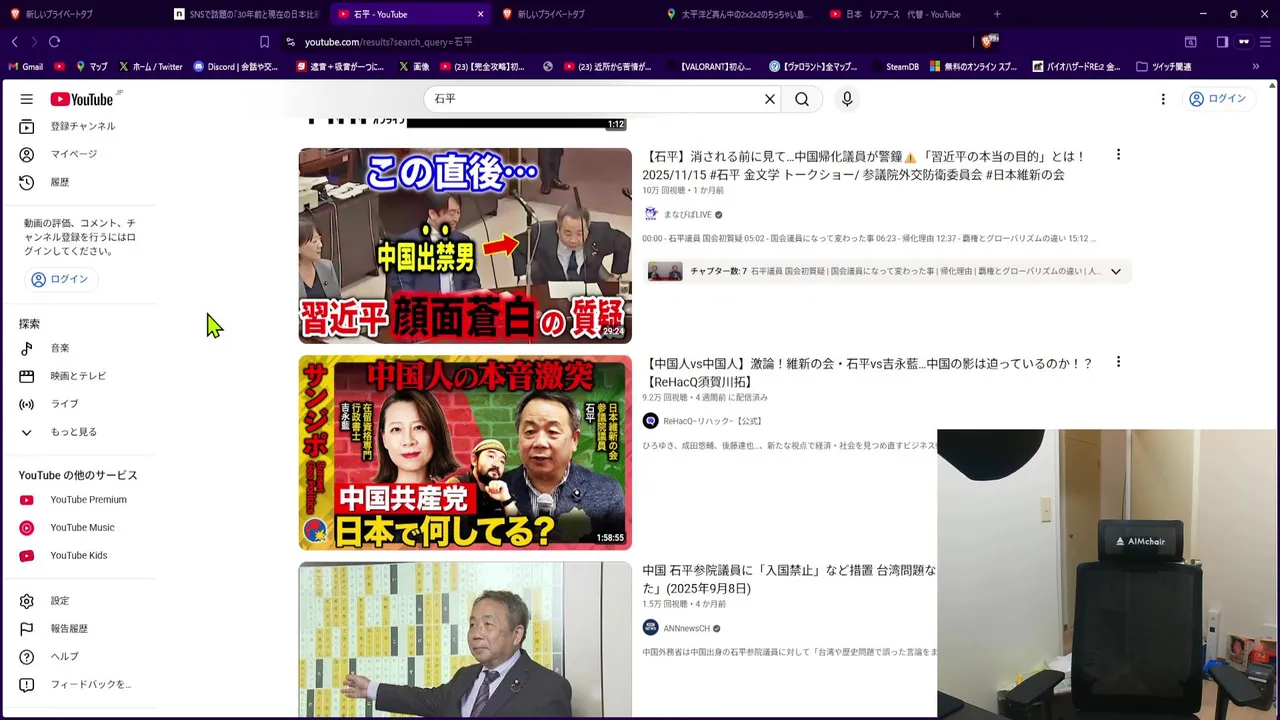Viewport: 1280px width, 720px height.
Task: Open ホーム / Twitter bookmark
Action: tap(150, 67)
